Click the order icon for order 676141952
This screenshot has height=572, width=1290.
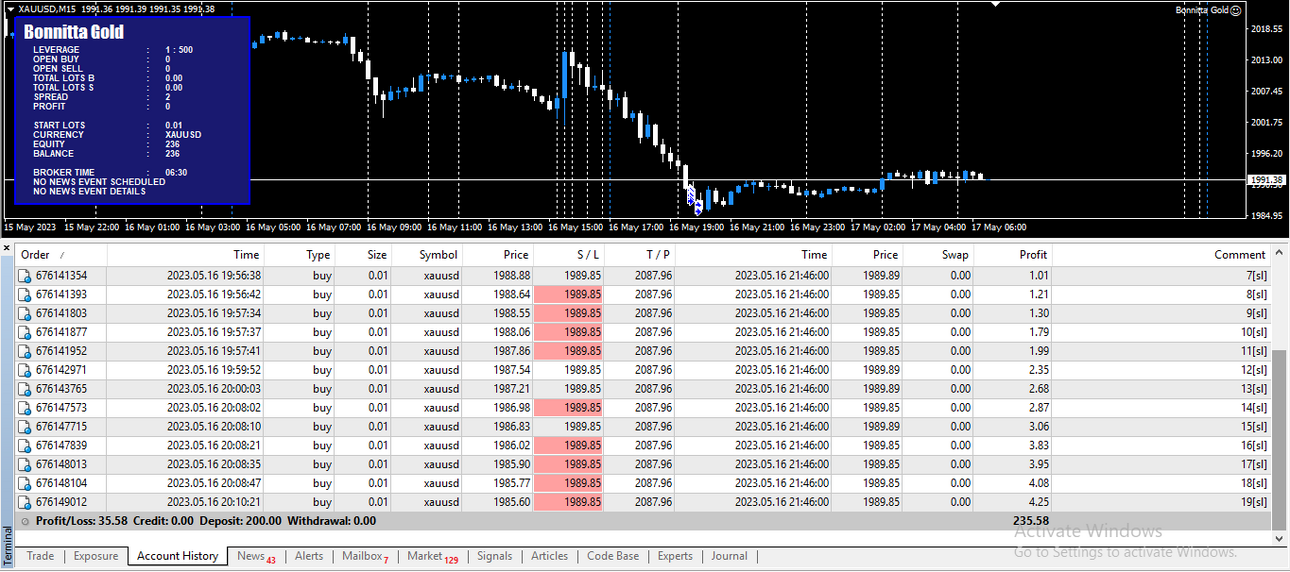click(25, 351)
